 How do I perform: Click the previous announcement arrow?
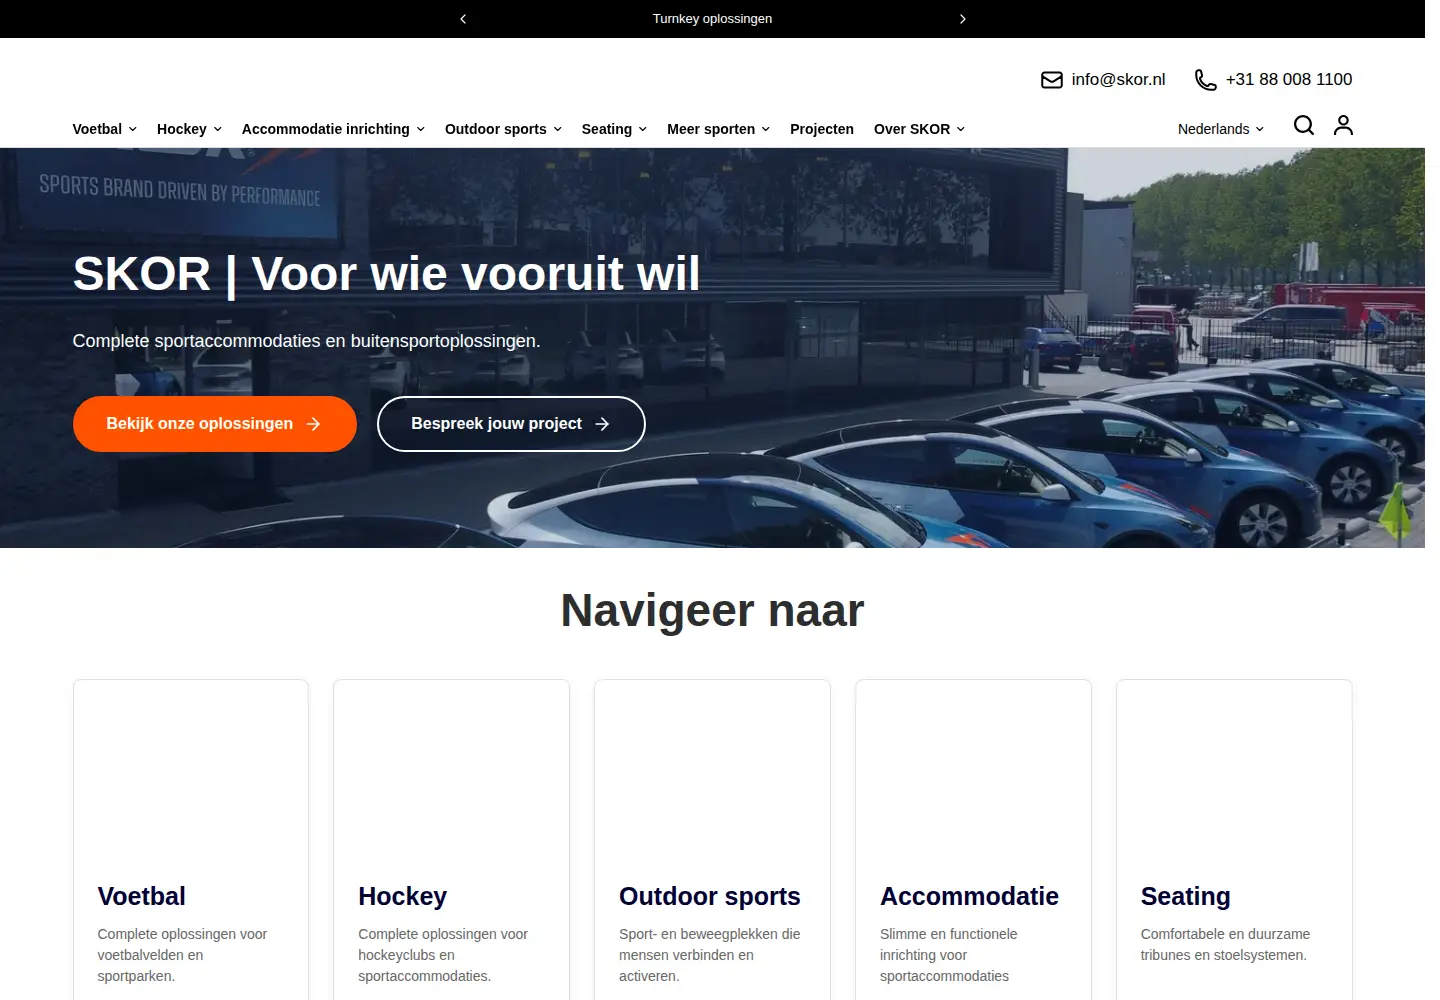[x=463, y=19]
